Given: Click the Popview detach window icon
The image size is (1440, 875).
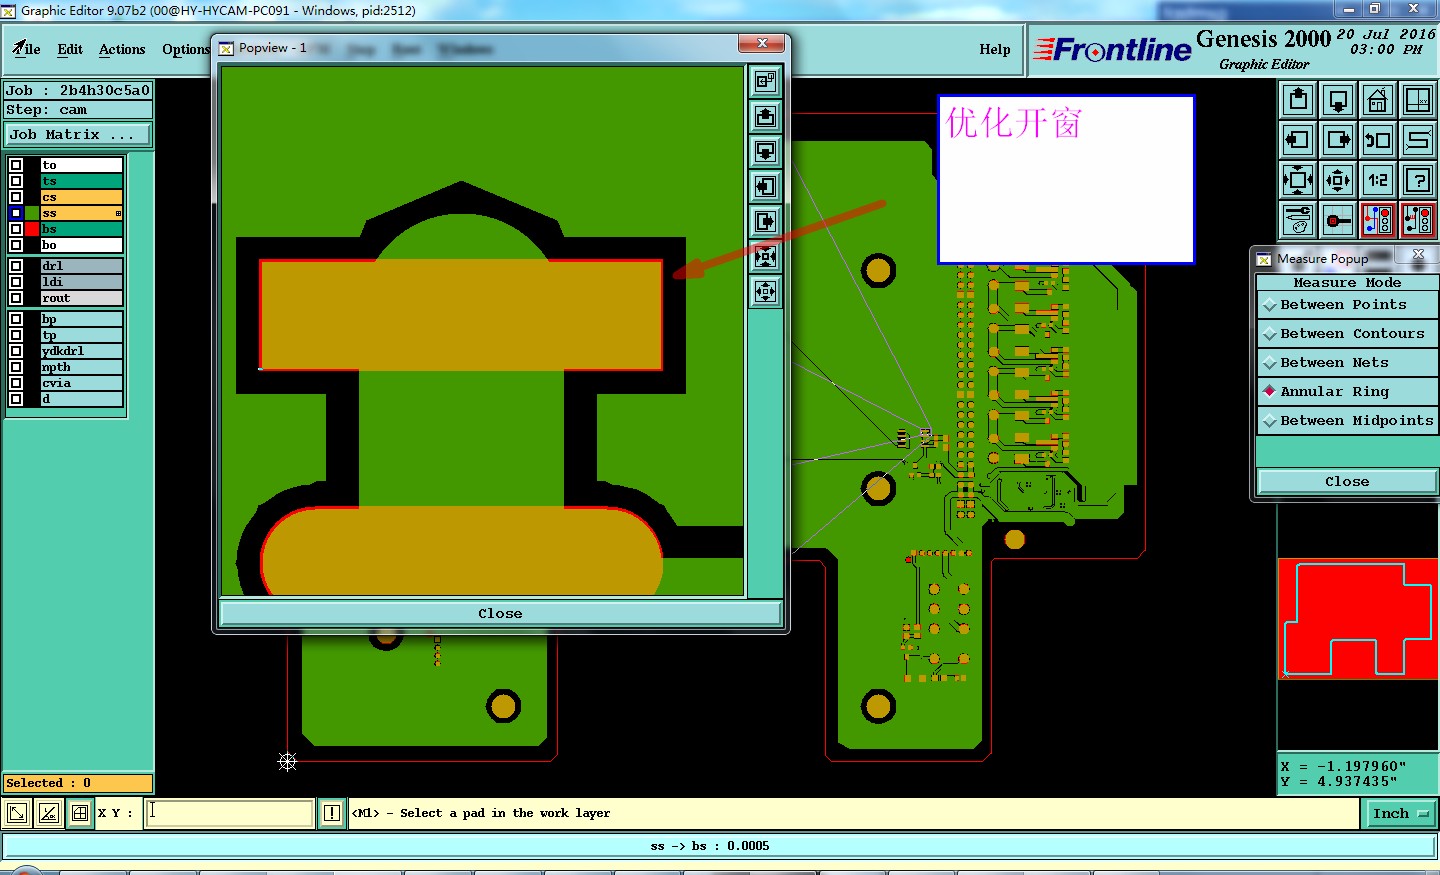Looking at the screenshot, I should (x=765, y=82).
